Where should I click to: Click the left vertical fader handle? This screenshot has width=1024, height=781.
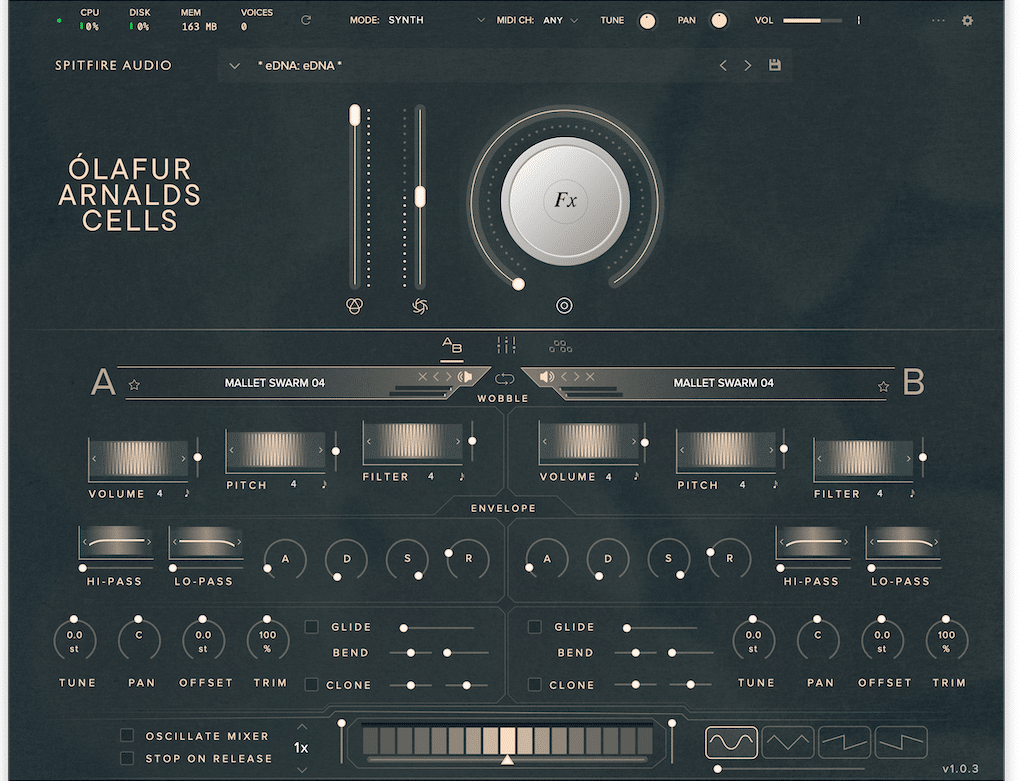[x=355, y=116]
